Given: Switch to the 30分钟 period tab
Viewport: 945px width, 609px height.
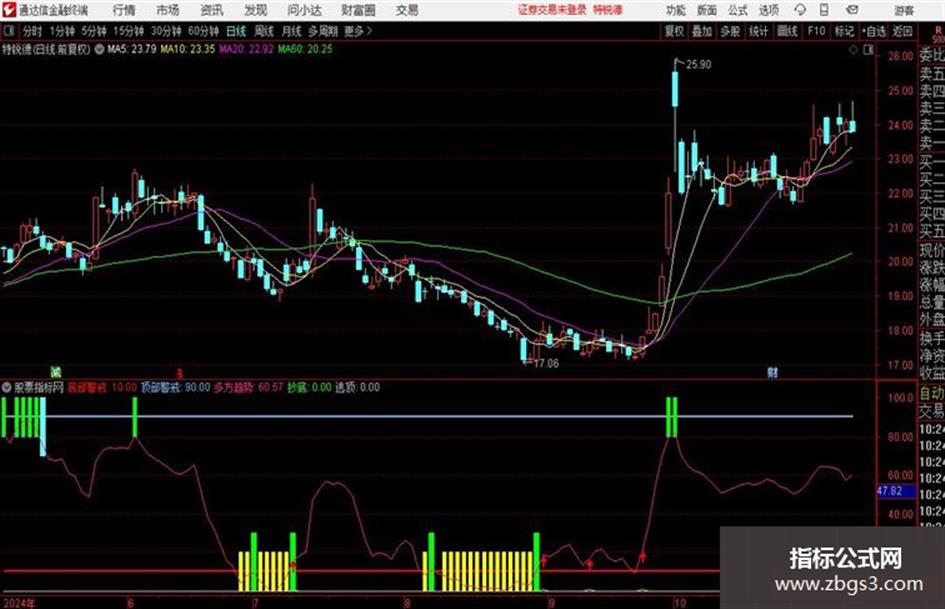Looking at the screenshot, I should point(166,31).
